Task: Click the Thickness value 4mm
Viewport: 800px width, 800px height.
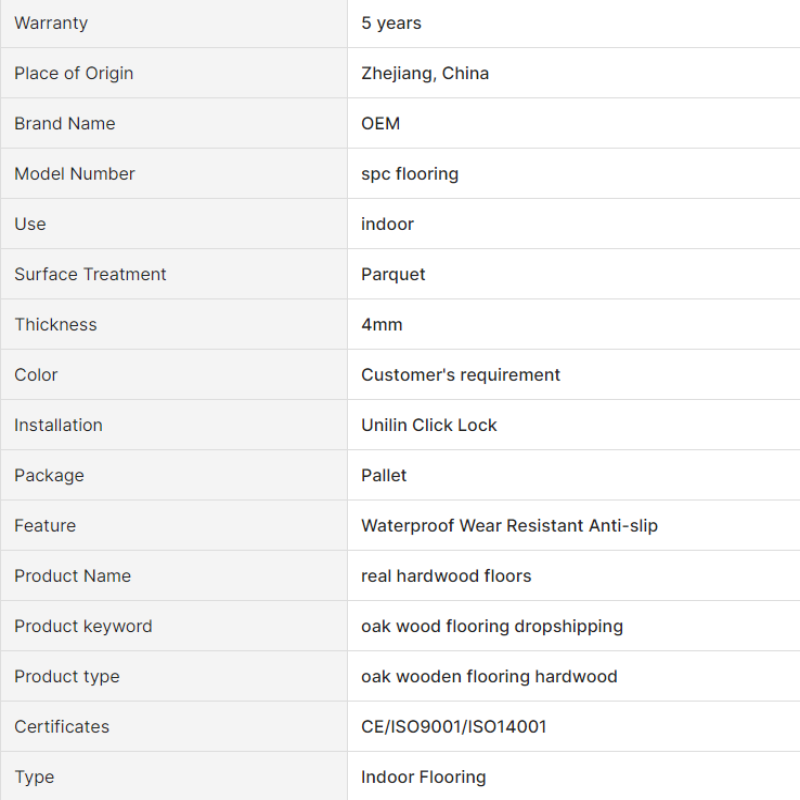Action: tap(382, 324)
